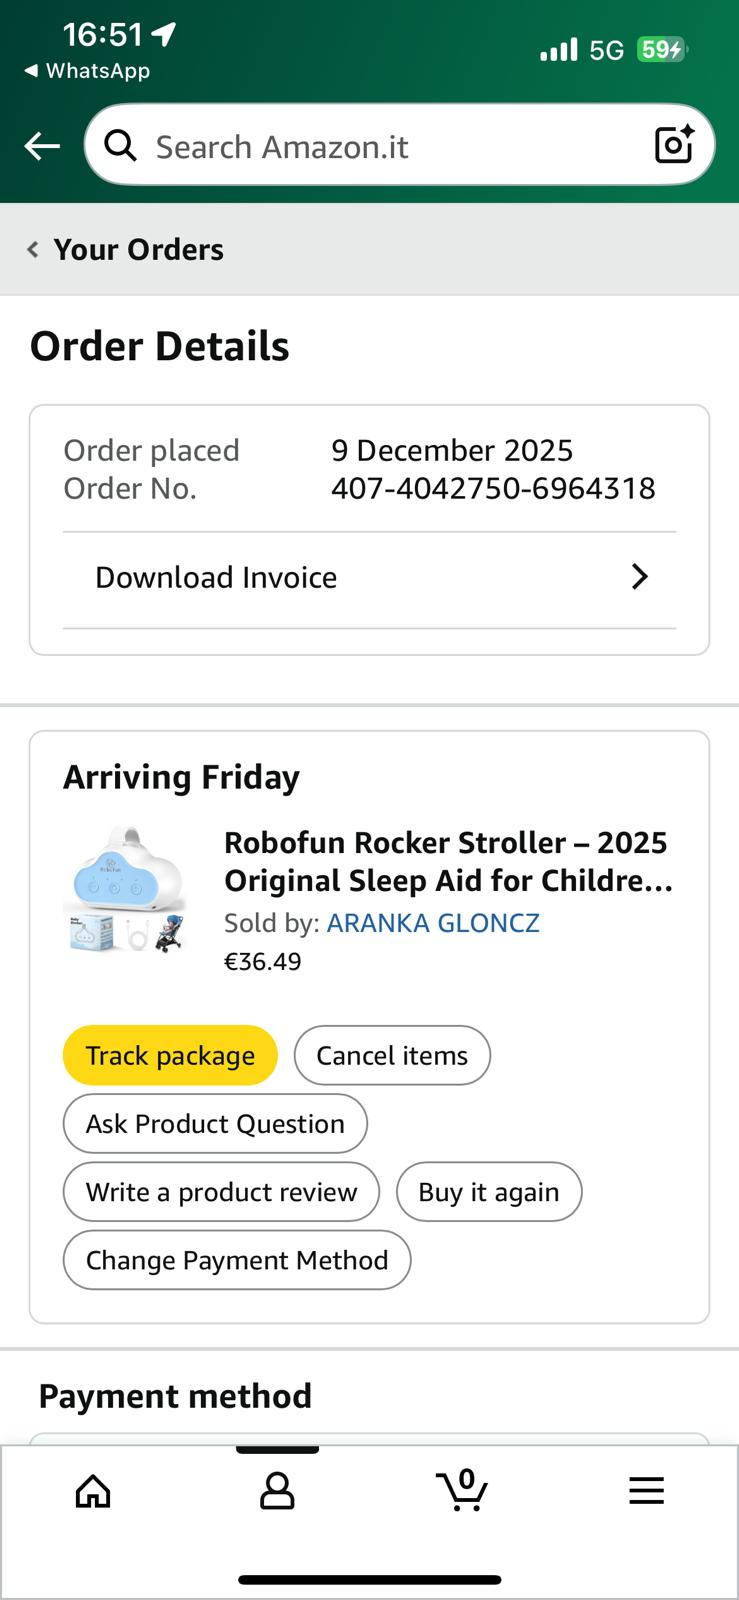Expand Download Invoice chevron arrow

[x=640, y=577]
